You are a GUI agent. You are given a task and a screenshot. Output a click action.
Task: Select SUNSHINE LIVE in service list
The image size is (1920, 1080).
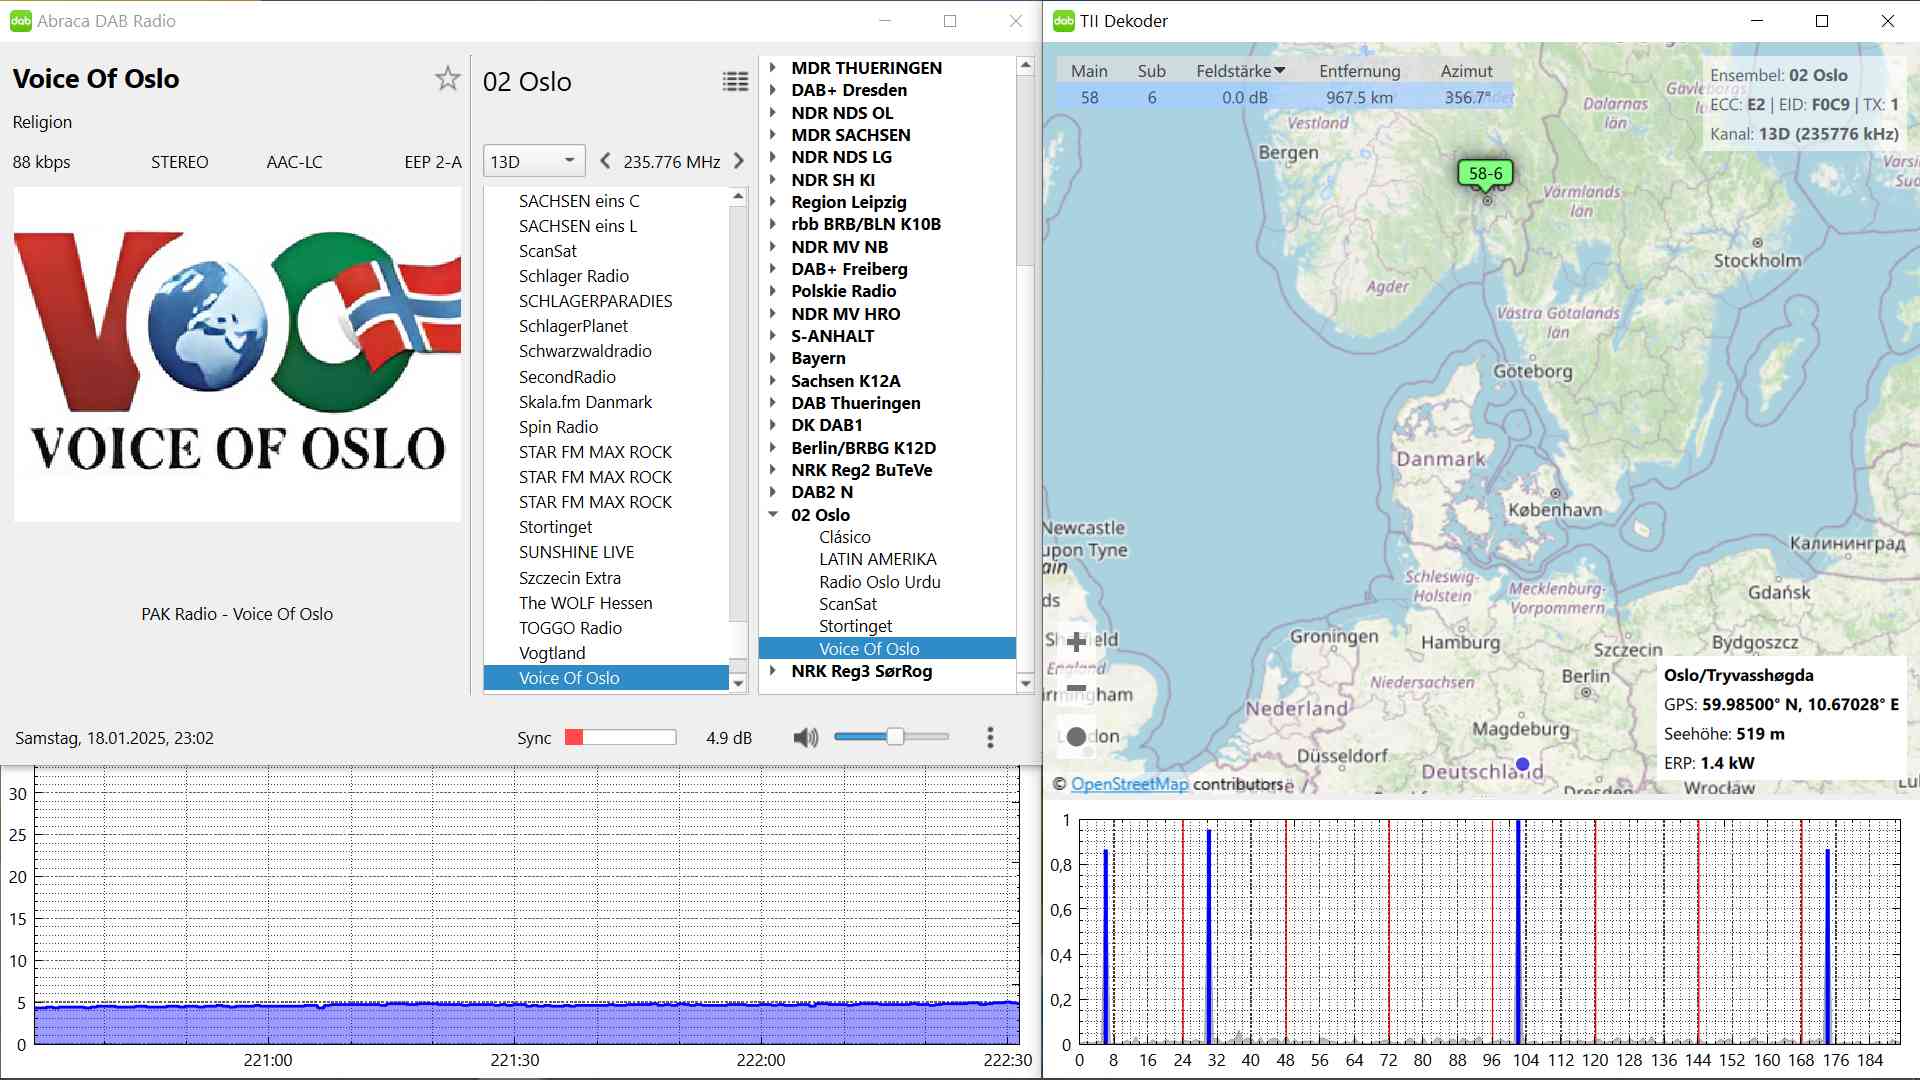point(576,552)
